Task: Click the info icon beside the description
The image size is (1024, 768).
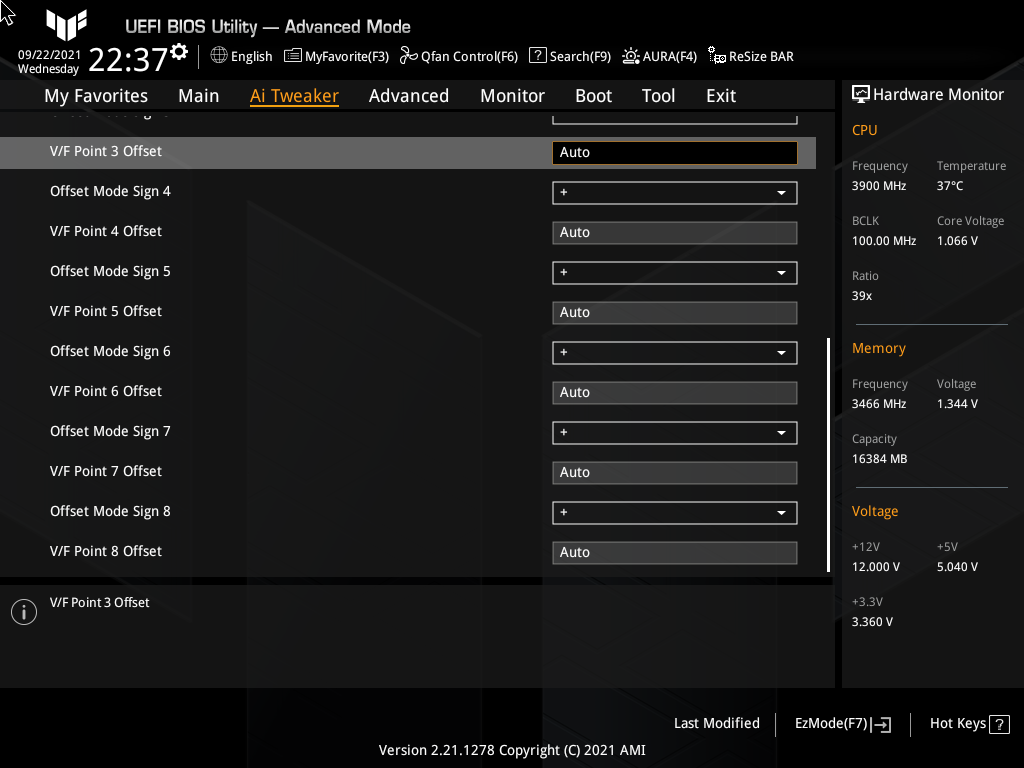Action: click(x=24, y=612)
